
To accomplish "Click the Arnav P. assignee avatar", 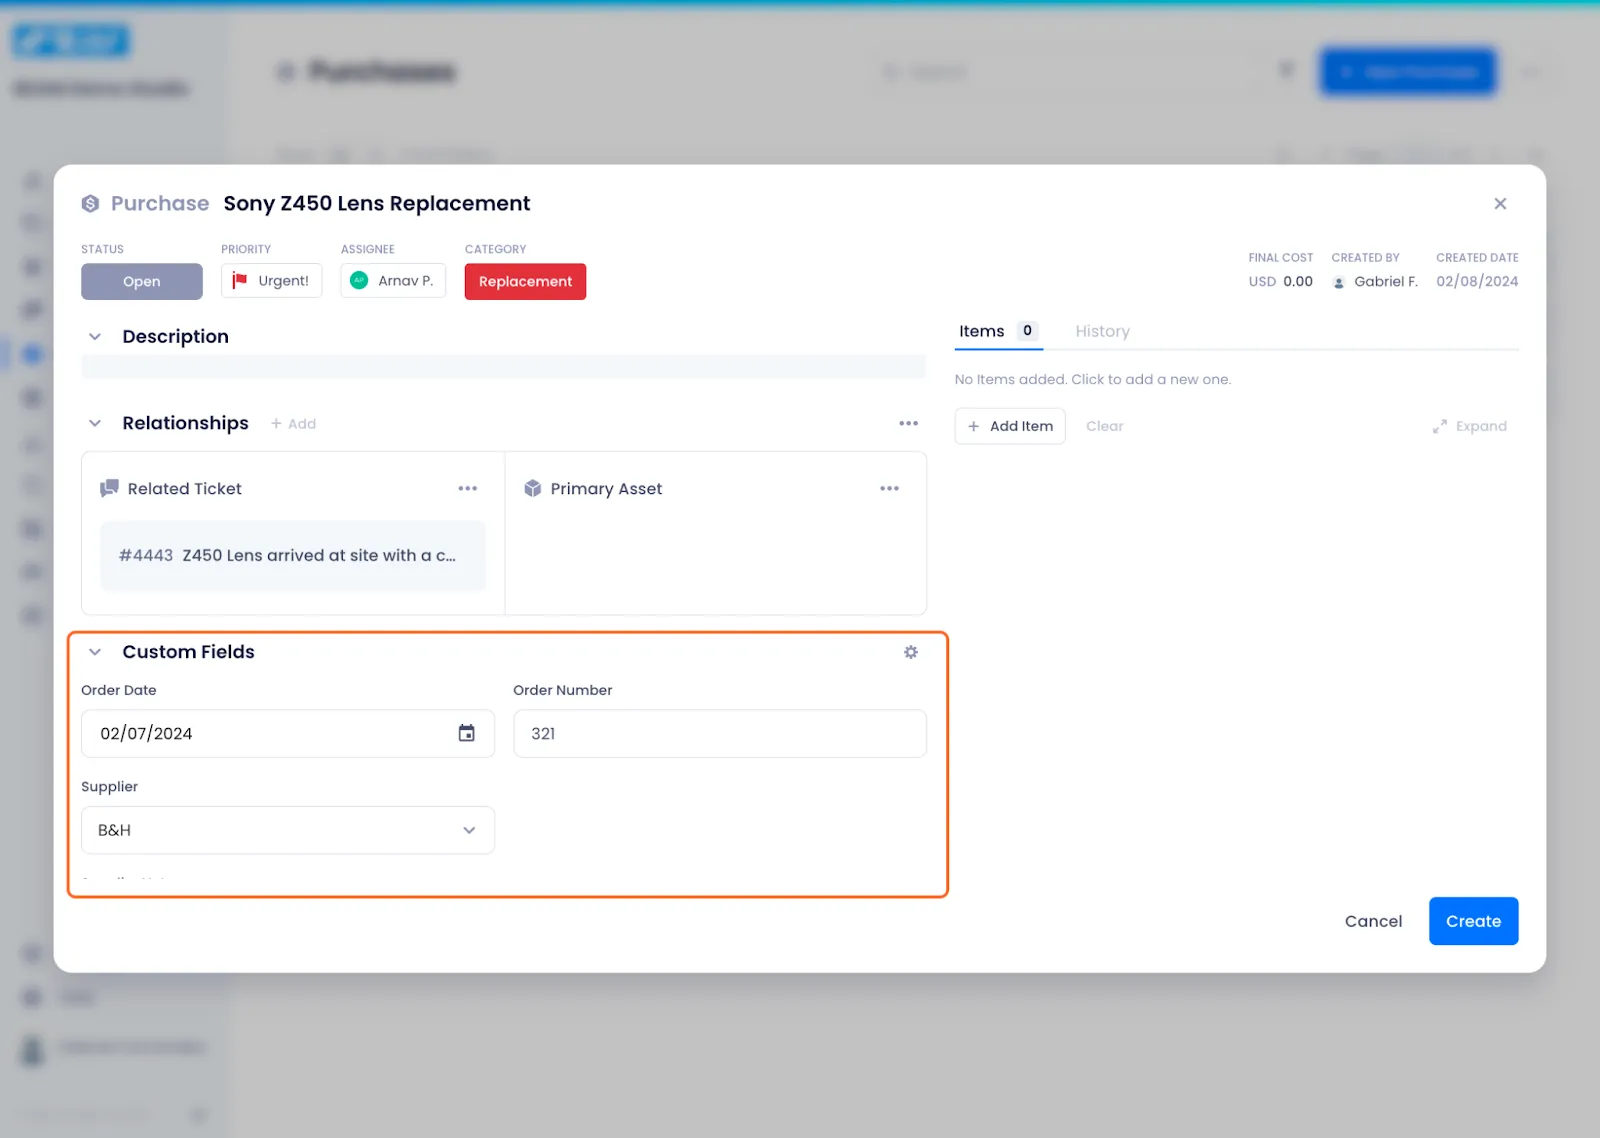I will [360, 280].
